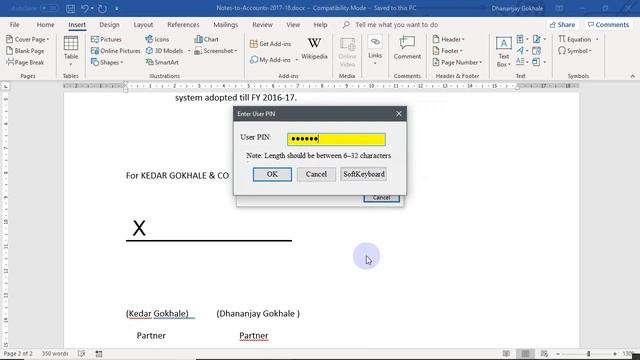Click the word count in status bar
The image size is (640, 360).
[55, 353]
